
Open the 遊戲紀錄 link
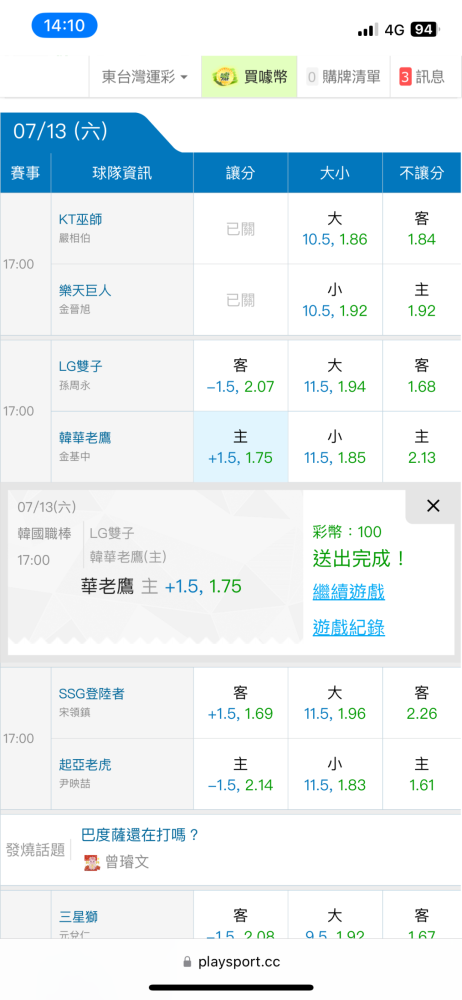348,628
